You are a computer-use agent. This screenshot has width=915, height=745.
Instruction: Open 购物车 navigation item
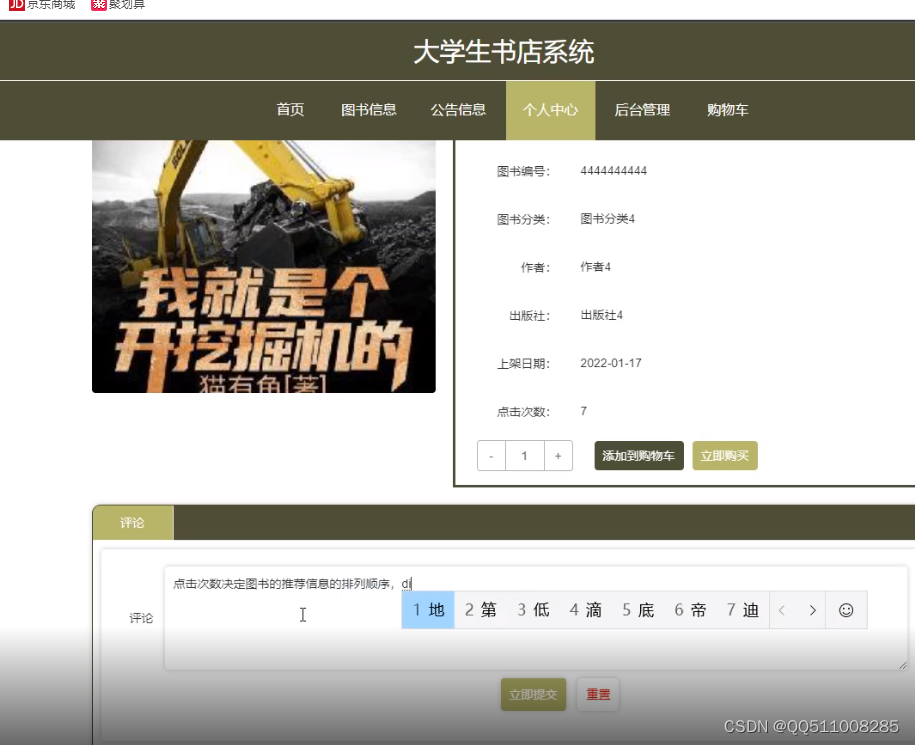click(728, 110)
